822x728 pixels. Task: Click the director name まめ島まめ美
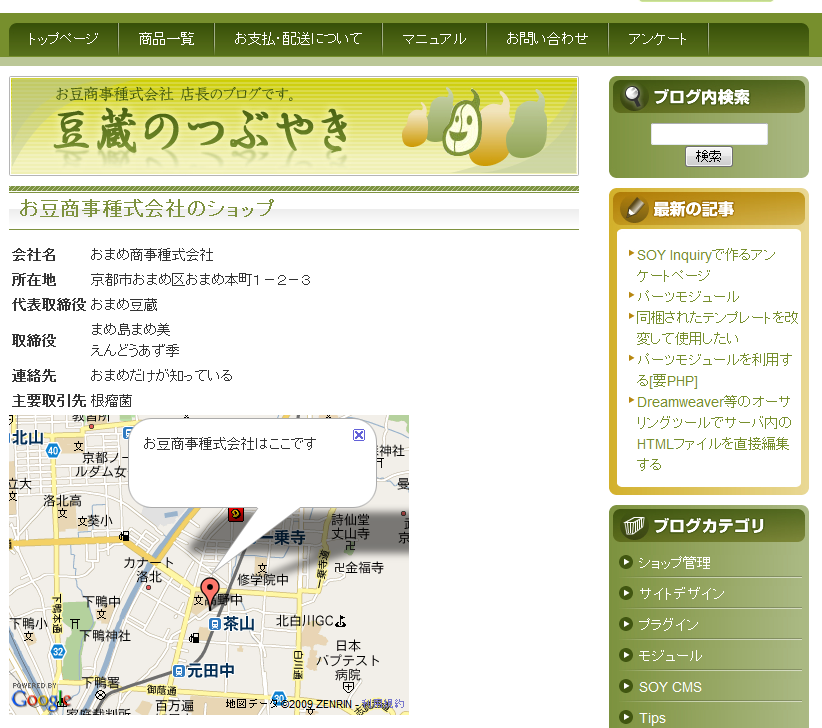[x=131, y=330]
